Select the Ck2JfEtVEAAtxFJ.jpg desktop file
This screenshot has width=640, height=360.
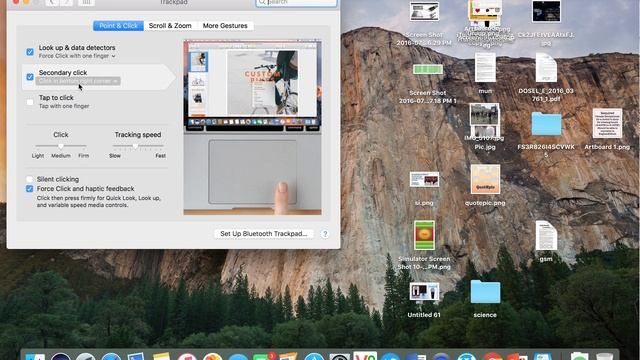(x=546, y=24)
